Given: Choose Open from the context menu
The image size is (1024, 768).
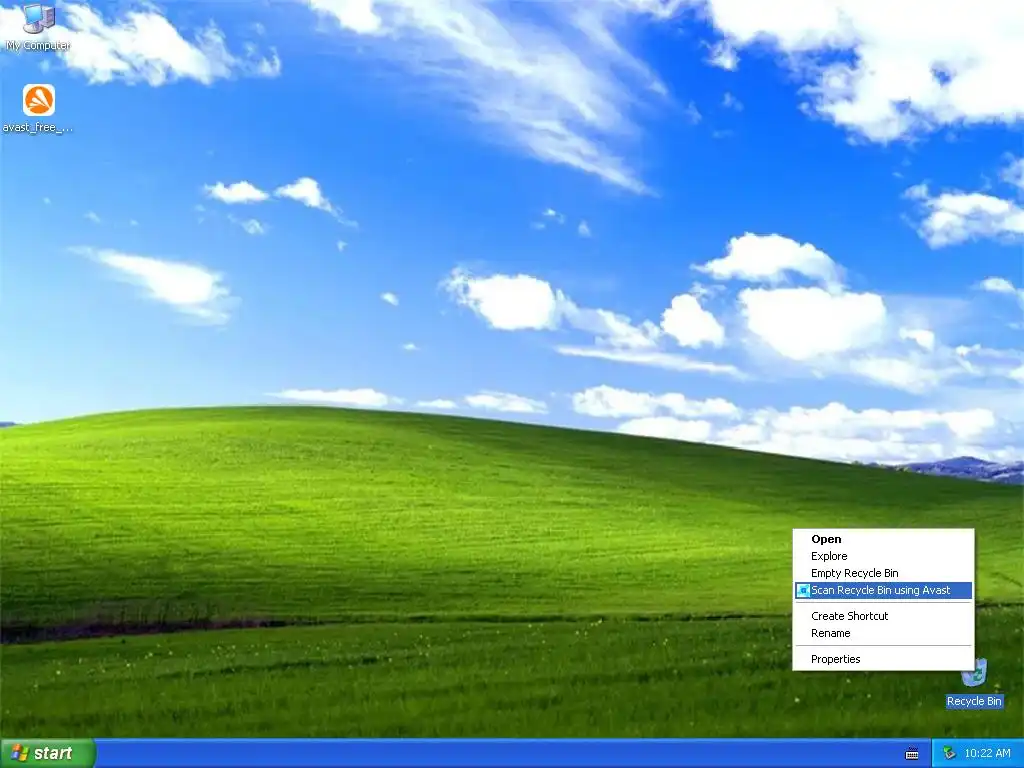Looking at the screenshot, I should pyautogui.click(x=883, y=539).
